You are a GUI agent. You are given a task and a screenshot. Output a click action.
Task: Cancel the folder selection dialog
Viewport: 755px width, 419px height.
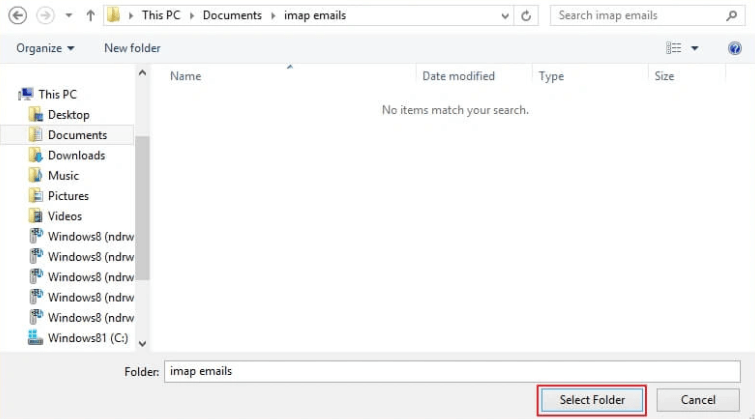click(698, 400)
